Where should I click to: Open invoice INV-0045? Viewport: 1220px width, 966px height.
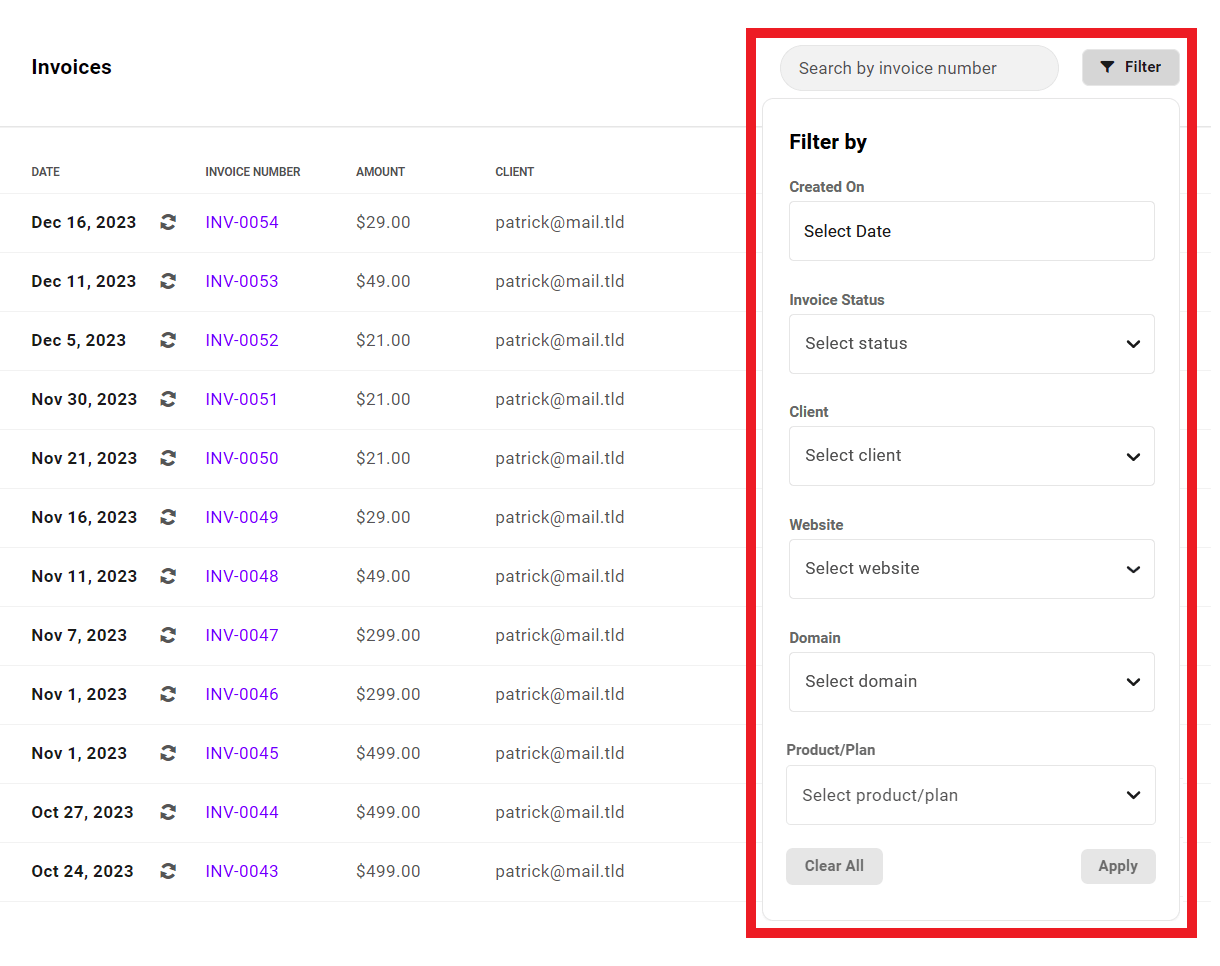coord(242,753)
